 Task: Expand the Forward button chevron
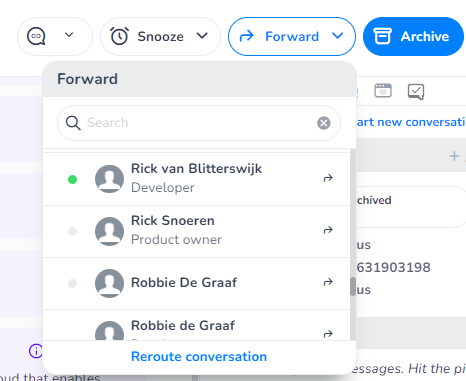338,36
